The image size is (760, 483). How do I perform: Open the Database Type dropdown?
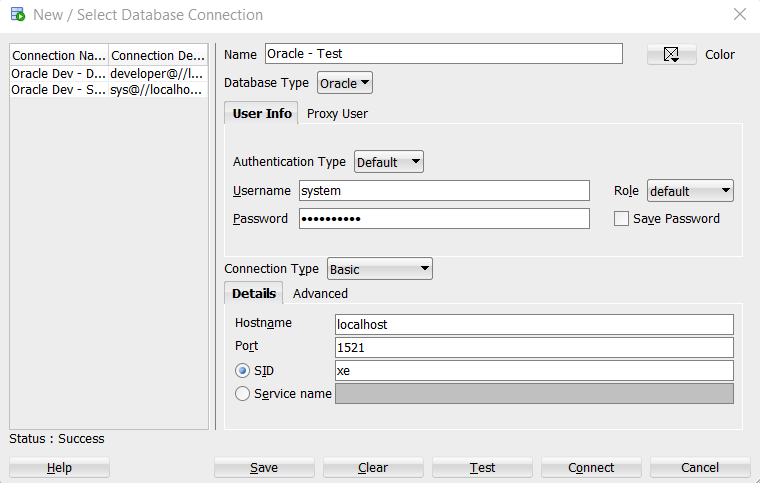(345, 83)
